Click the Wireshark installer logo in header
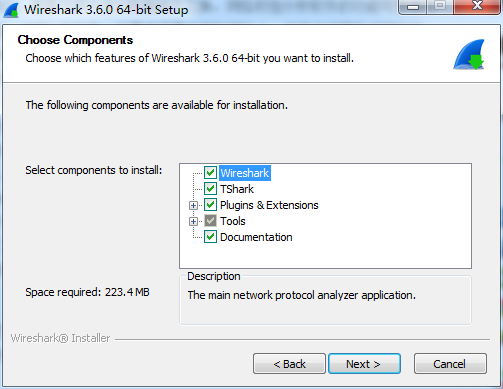The height and width of the screenshot is (389, 503). (x=469, y=54)
